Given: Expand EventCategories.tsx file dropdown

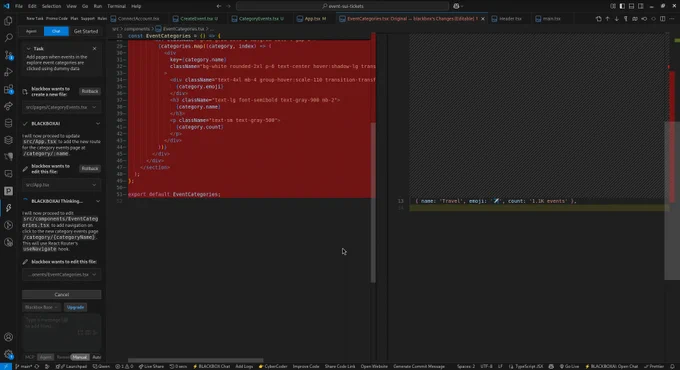Looking at the screenshot, I should [x=61, y=275].
